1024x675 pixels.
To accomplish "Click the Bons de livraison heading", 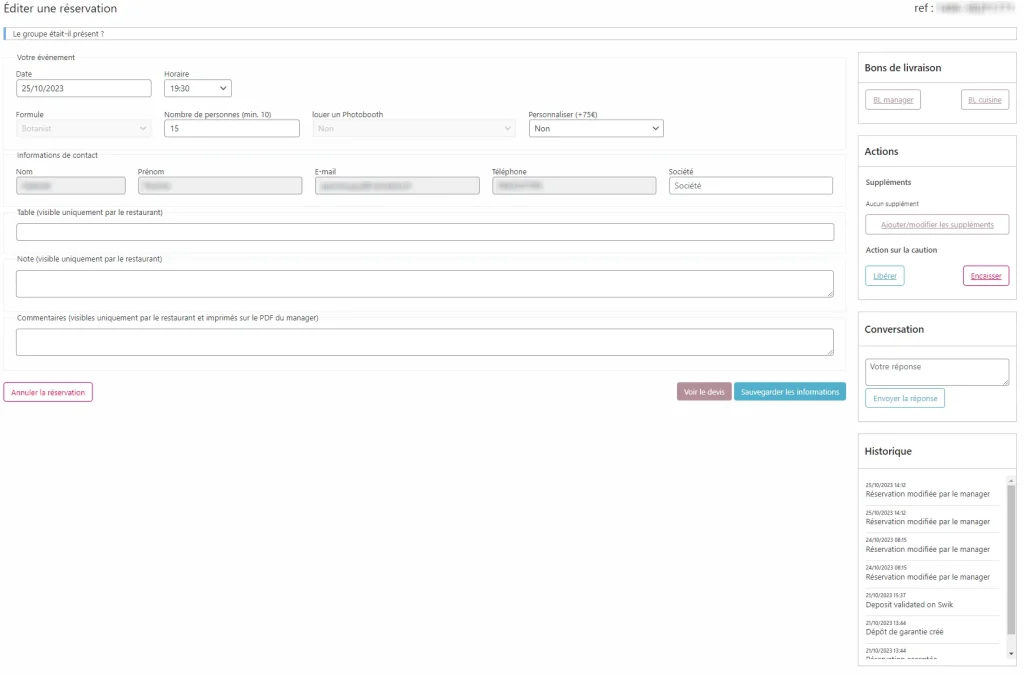I will tap(903, 68).
